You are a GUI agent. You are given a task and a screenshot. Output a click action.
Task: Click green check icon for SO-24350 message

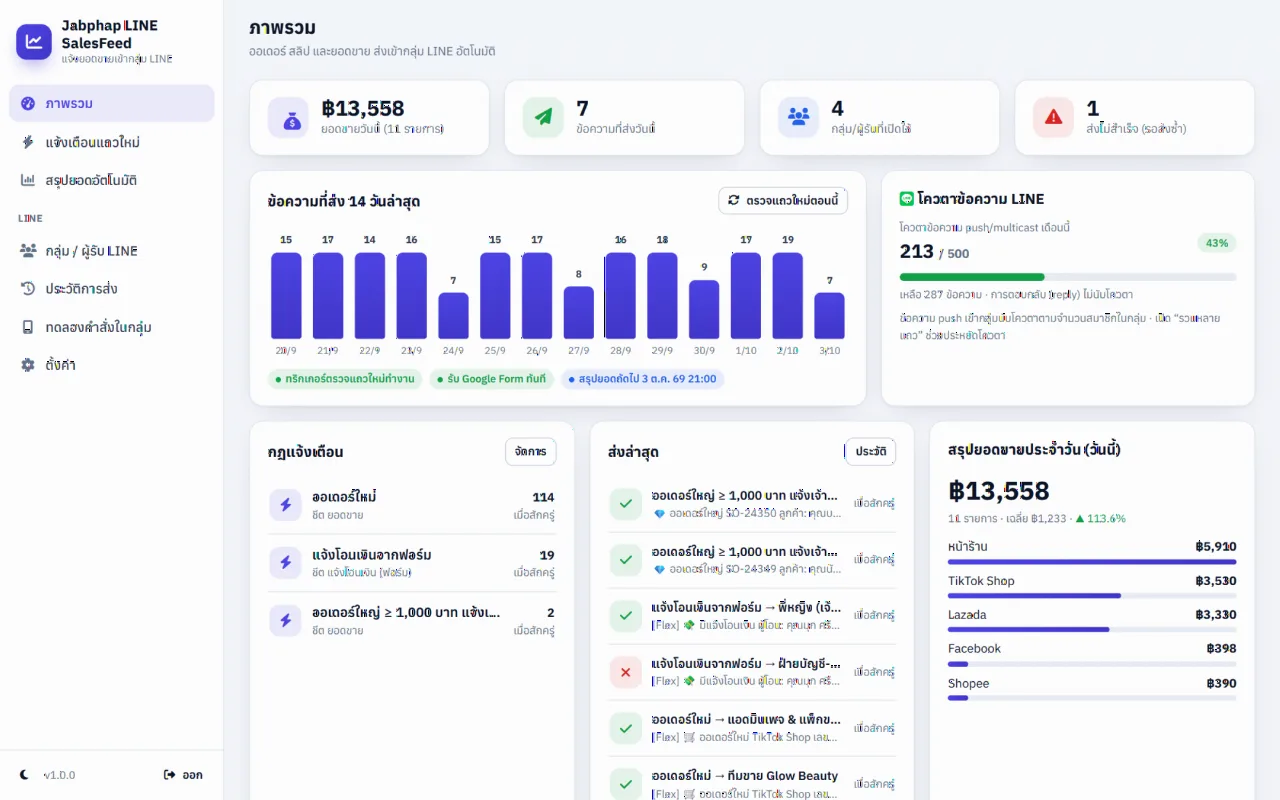point(626,504)
